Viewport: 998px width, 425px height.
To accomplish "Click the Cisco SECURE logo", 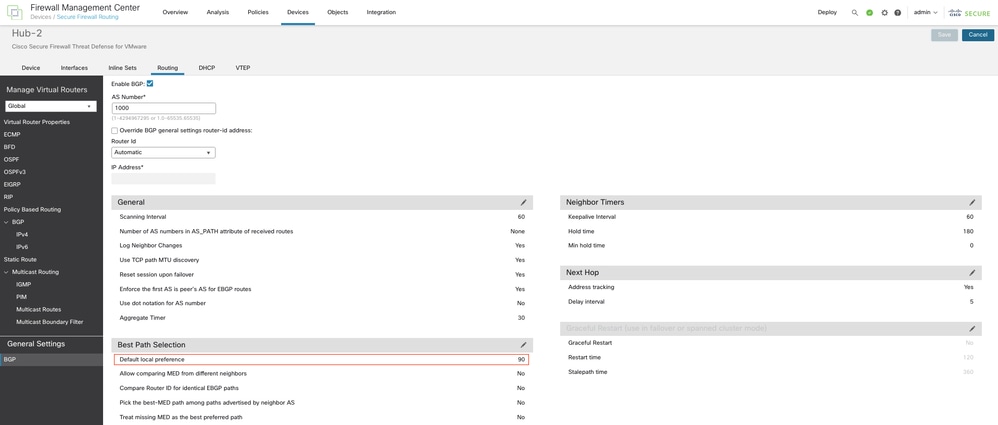I will coord(969,12).
